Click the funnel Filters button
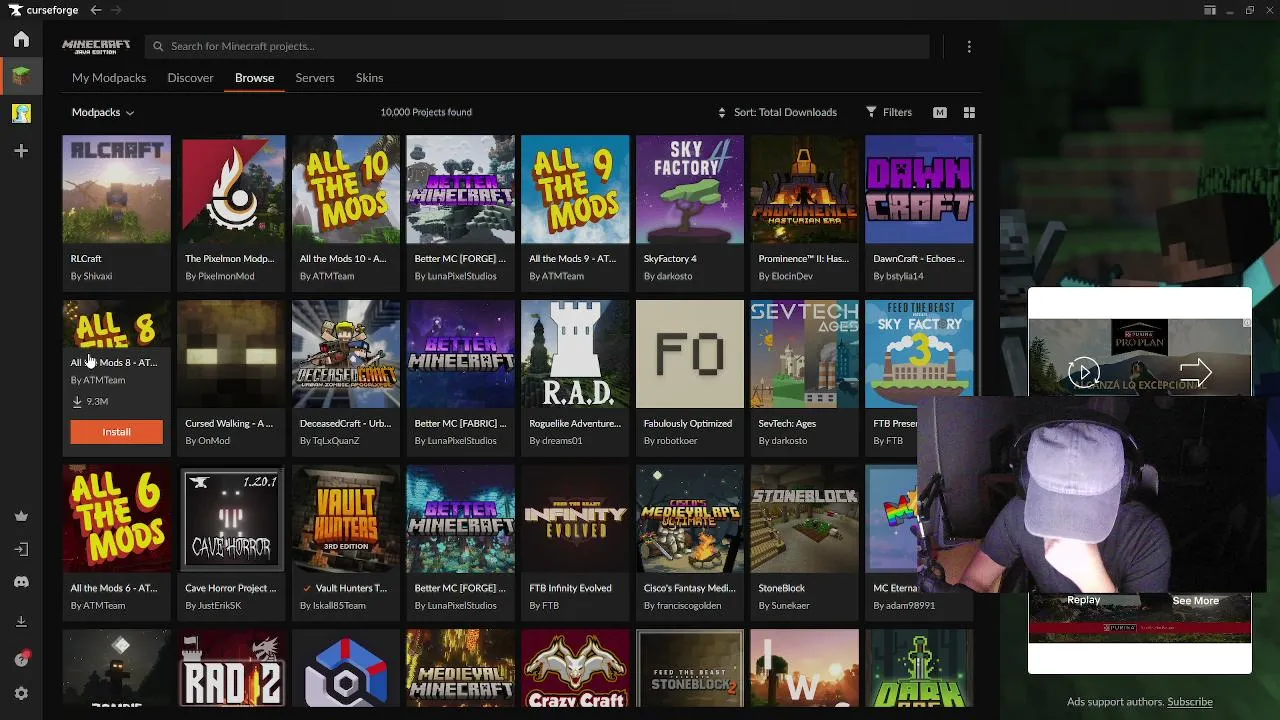Viewport: 1280px width, 720px height. pyautogui.click(x=889, y=112)
